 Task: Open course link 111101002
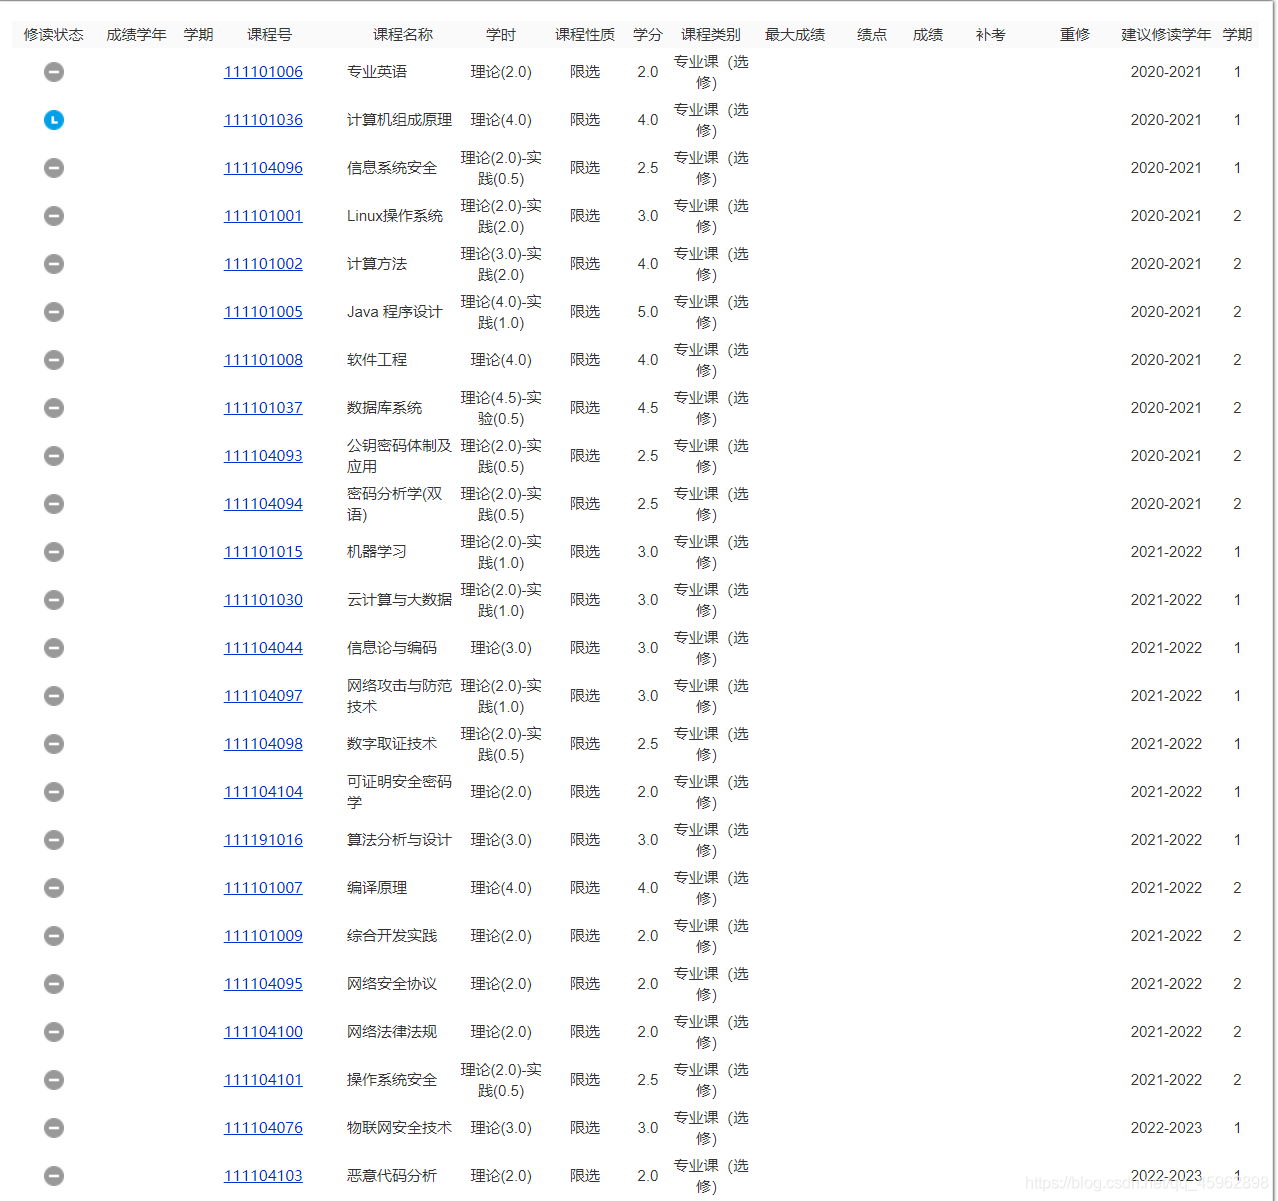(263, 264)
